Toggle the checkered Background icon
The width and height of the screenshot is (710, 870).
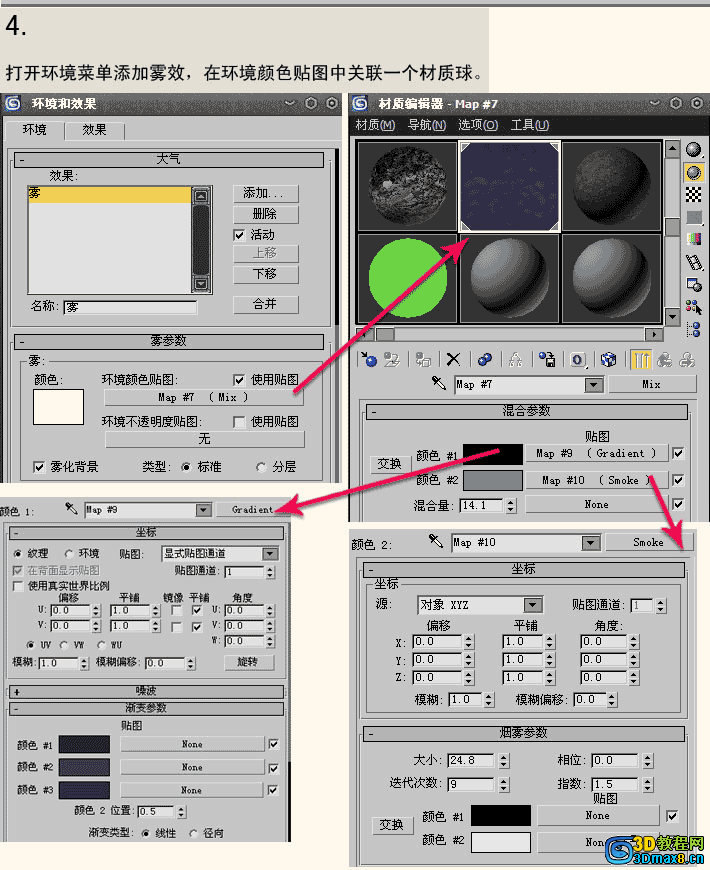[x=693, y=195]
